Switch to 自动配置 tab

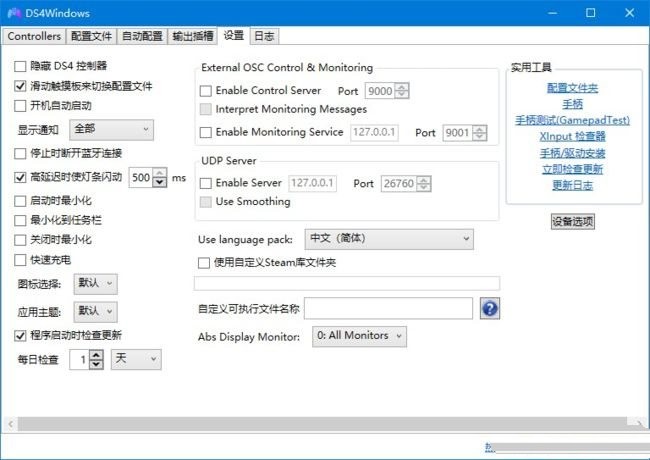click(x=142, y=36)
